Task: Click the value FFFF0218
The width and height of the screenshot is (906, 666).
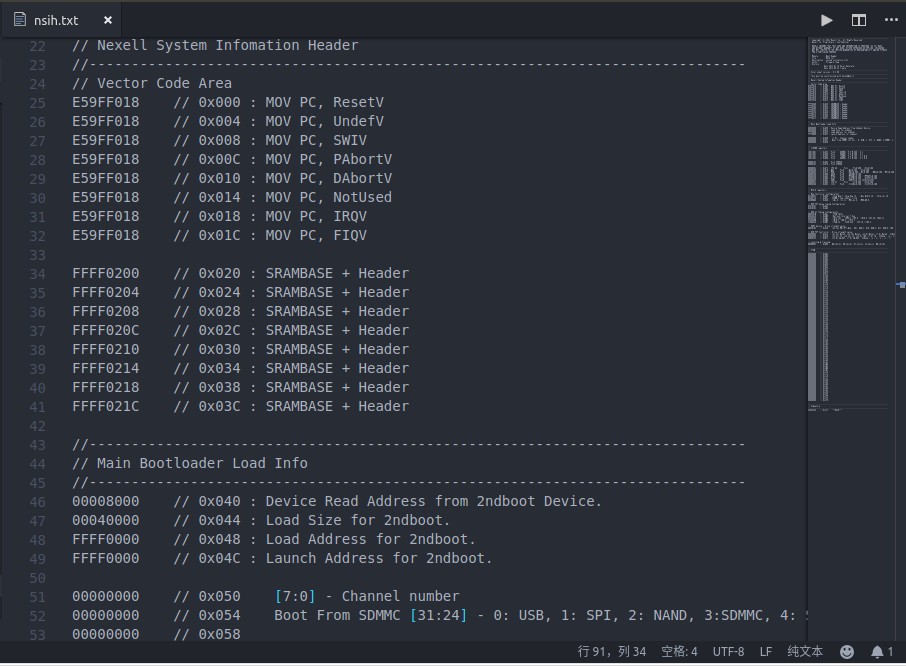Action: click(106, 388)
